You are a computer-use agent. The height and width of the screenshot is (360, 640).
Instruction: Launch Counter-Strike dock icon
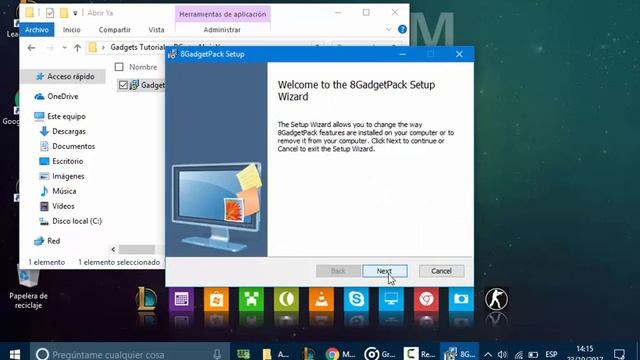point(496,299)
